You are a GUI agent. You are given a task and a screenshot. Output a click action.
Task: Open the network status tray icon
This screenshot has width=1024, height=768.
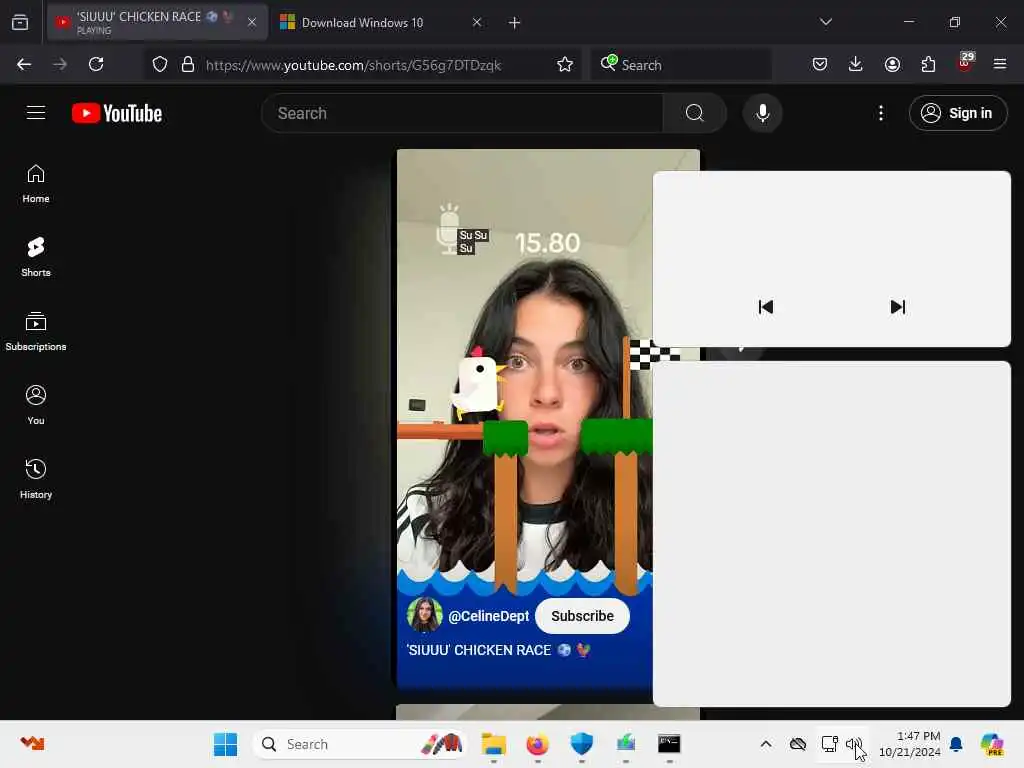(x=829, y=744)
